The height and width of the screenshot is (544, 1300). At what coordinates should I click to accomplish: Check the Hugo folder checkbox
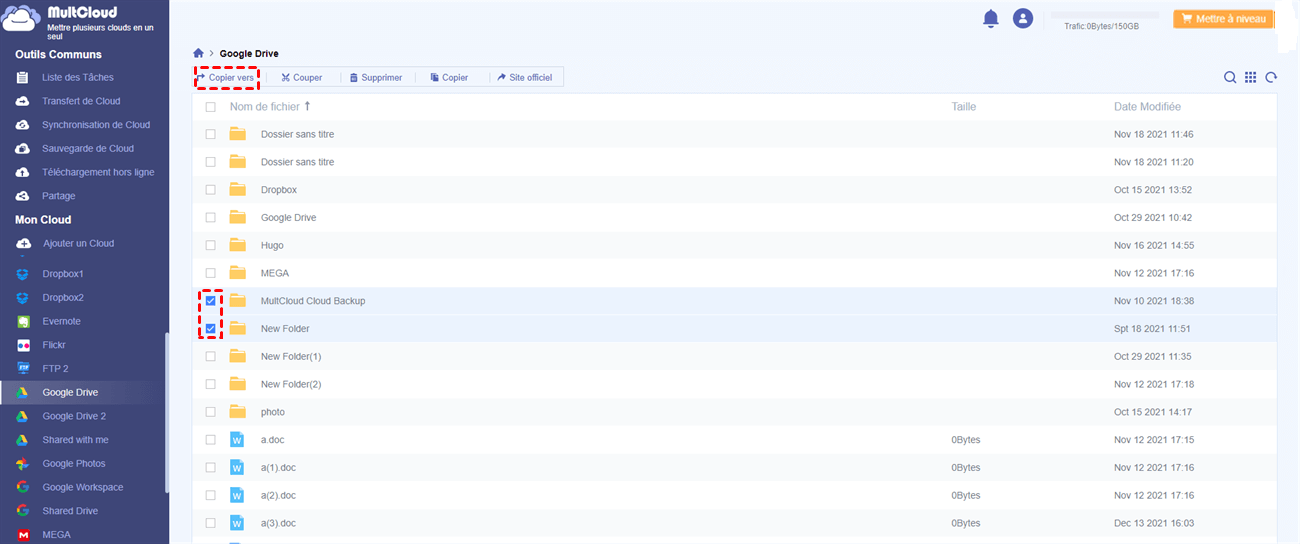click(x=211, y=245)
